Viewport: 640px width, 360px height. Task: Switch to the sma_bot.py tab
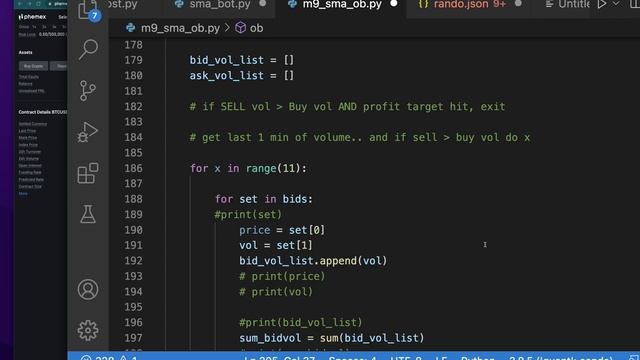220,4
